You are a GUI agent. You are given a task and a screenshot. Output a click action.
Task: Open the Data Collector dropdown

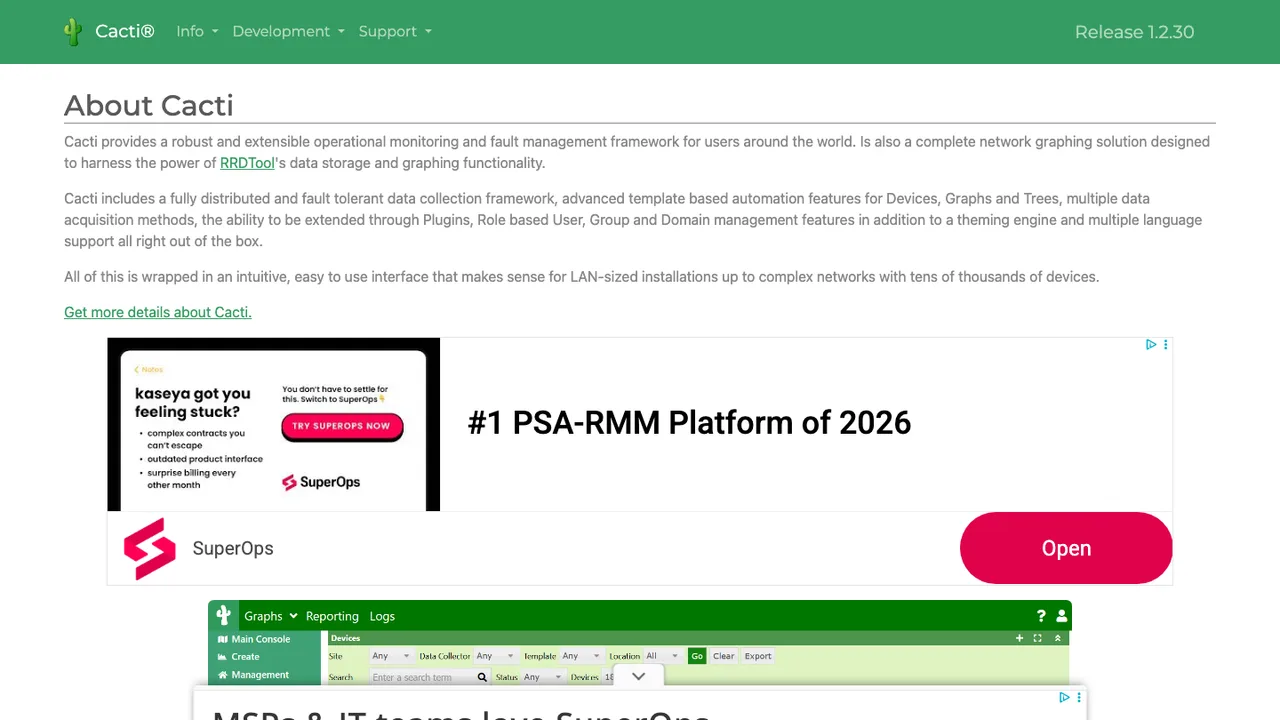point(495,656)
